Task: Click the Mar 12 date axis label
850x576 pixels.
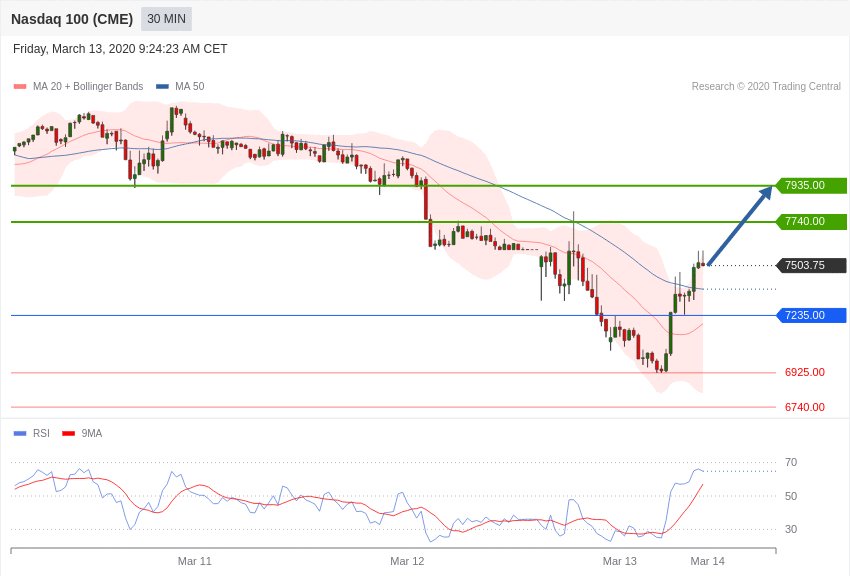Action: tap(407, 561)
